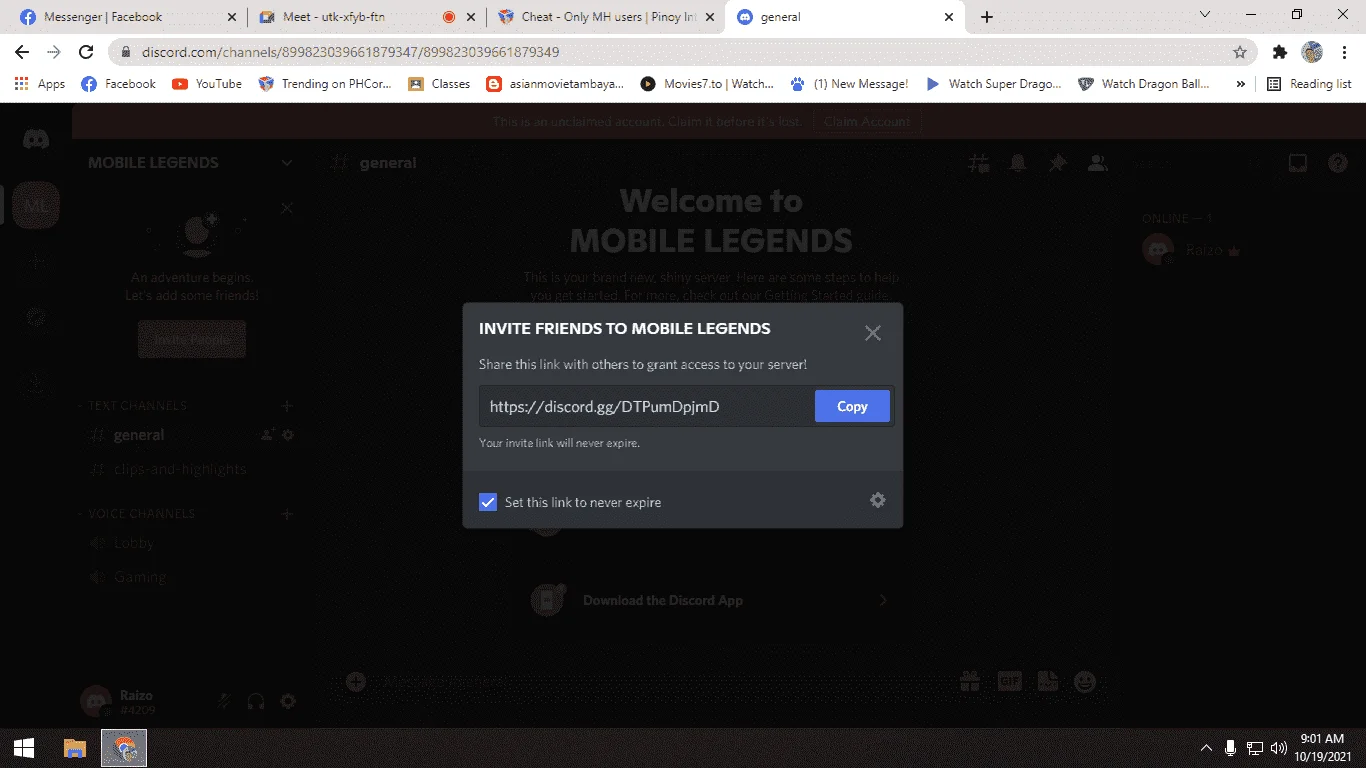Screen dimensions: 1366x768
Task: Attach file with plus button
Action: click(x=356, y=682)
